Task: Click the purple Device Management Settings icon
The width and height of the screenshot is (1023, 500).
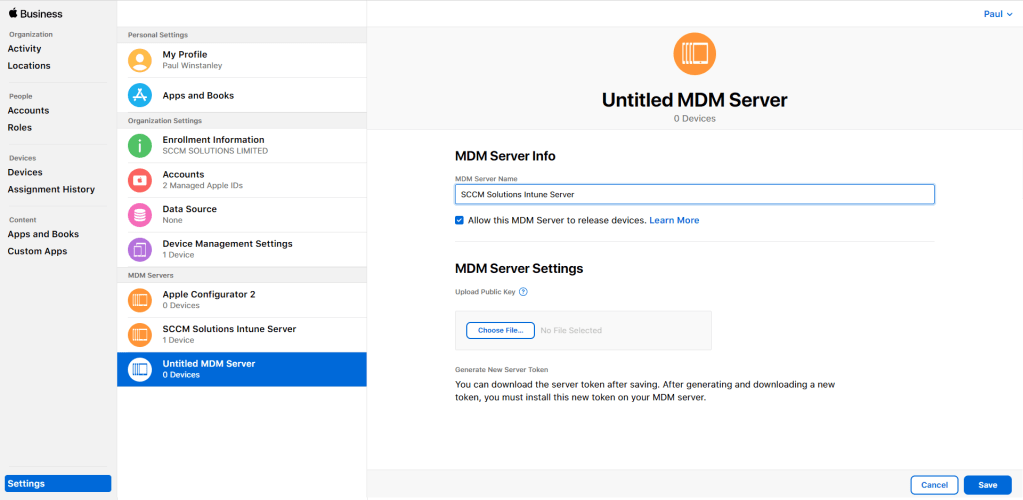Action: pos(141,249)
